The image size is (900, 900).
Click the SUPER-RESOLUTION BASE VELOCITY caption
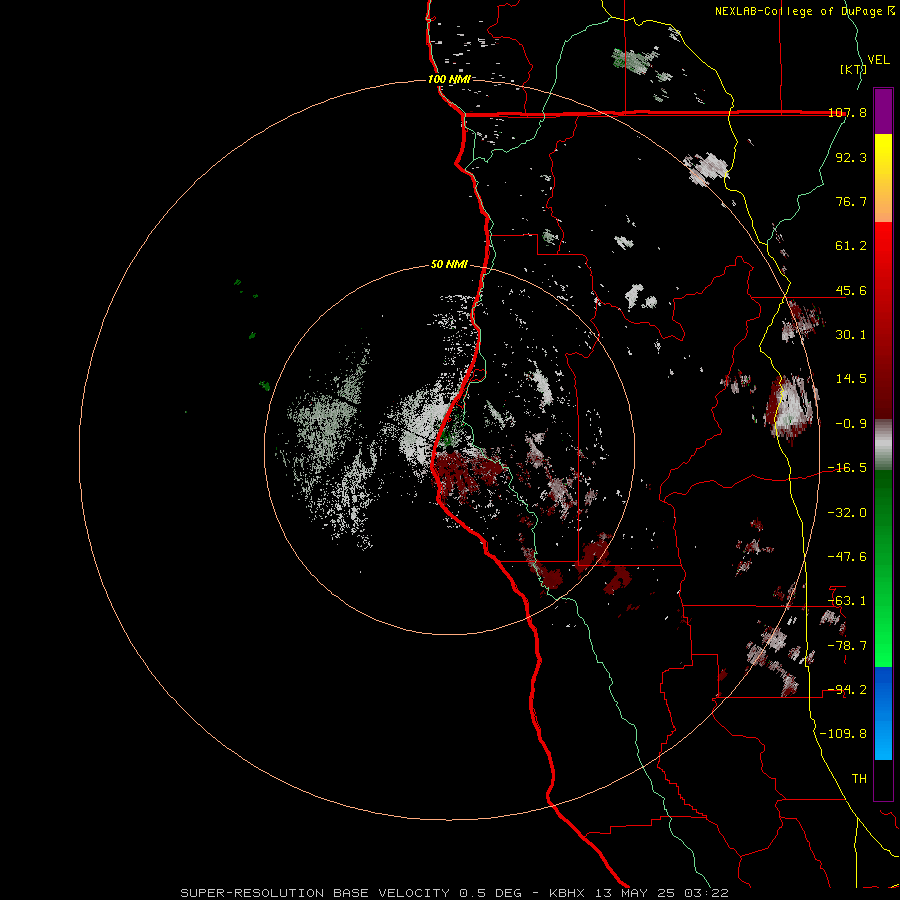point(315,893)
